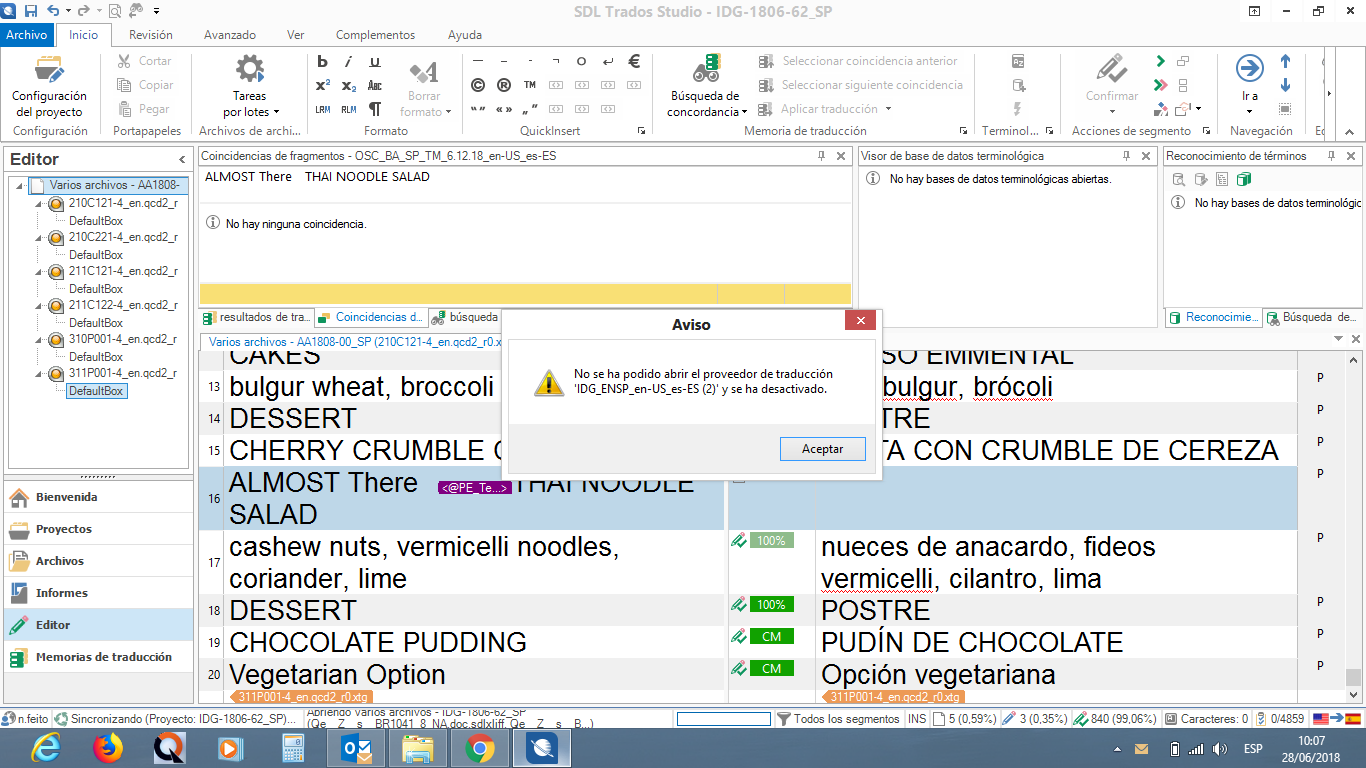The width and height of the screenshot is (1366, 768).
Task: Open Proyectos view
Action: pyautogui.click(x=98, y=529)
